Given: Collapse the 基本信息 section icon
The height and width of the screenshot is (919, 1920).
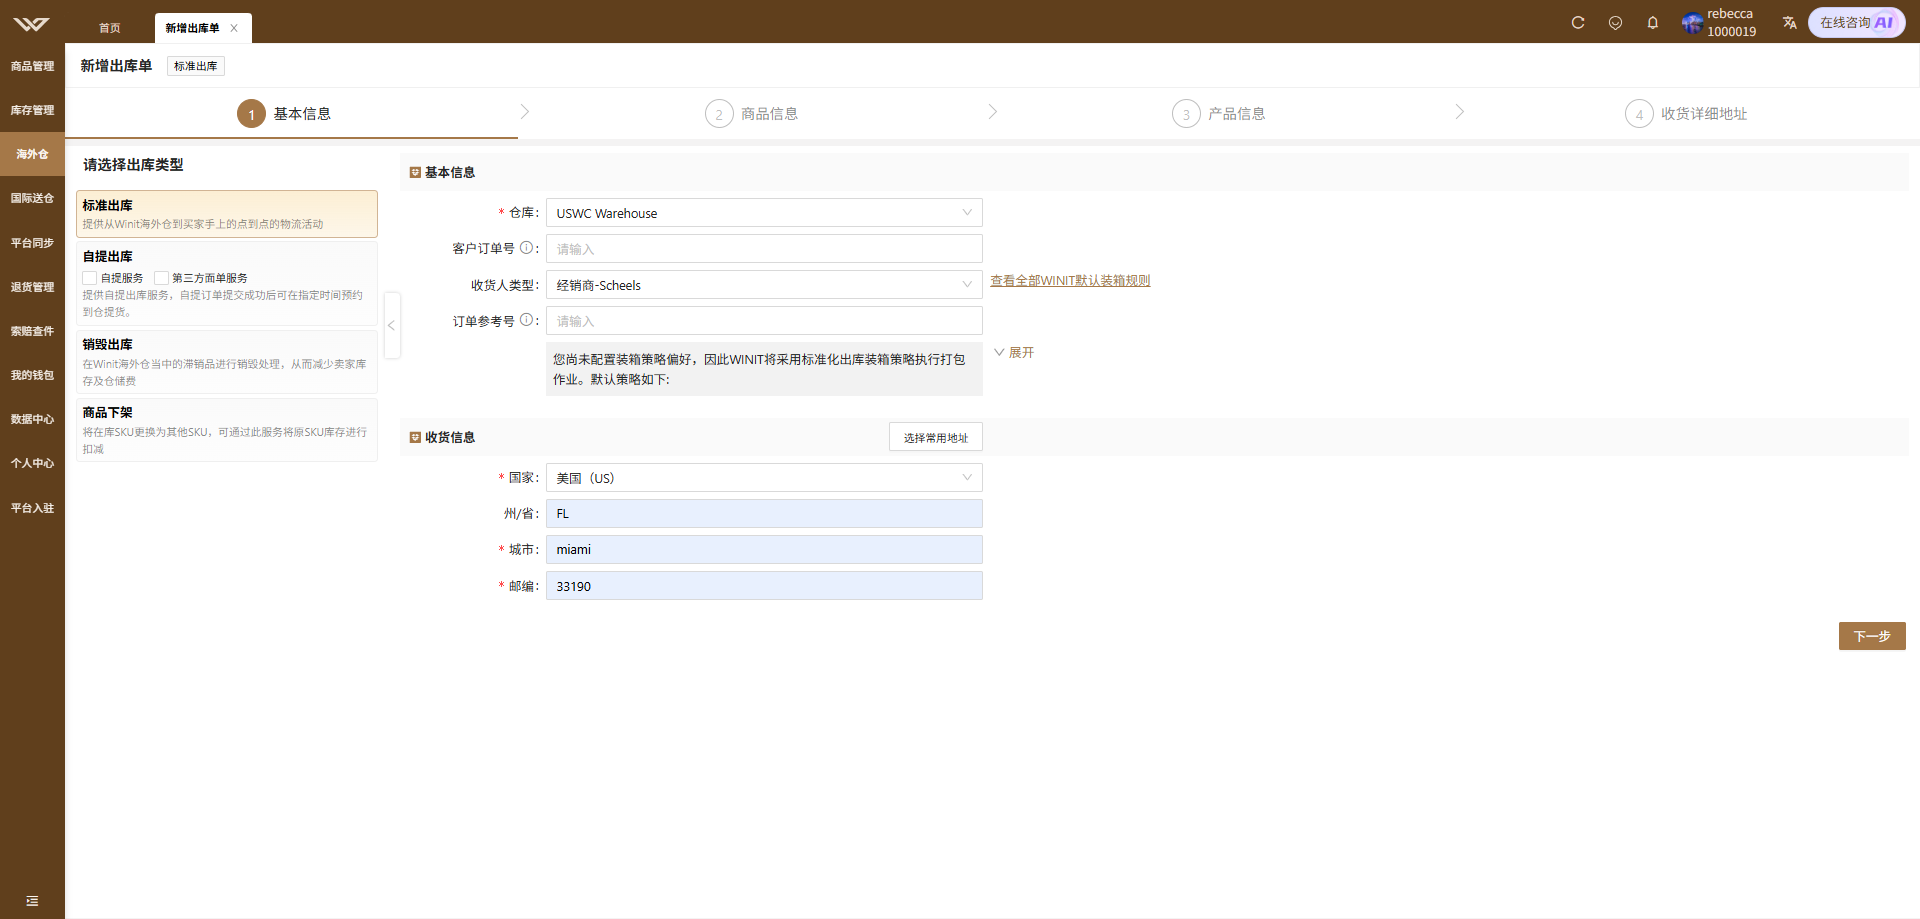Looking at the screenshot, I should point(415,172).
